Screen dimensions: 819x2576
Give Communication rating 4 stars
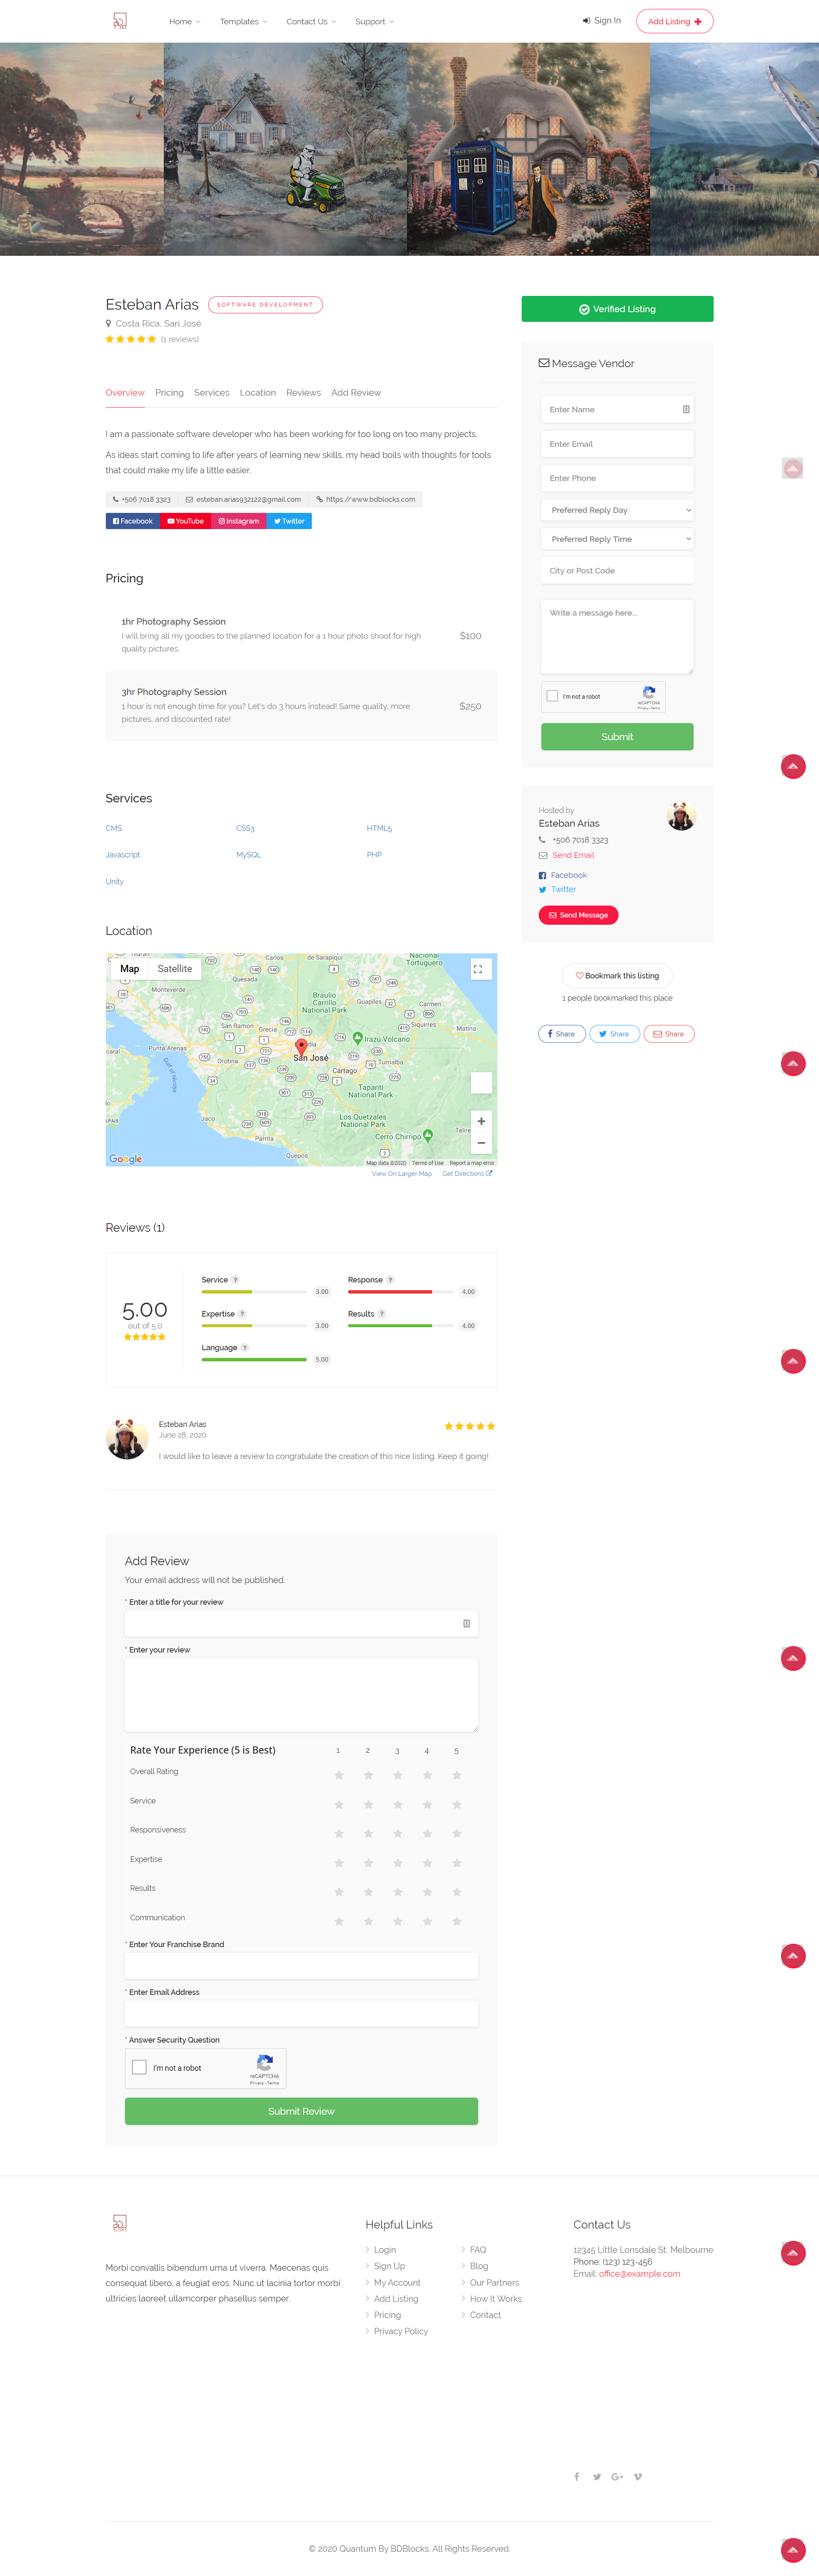point(427,1921)
